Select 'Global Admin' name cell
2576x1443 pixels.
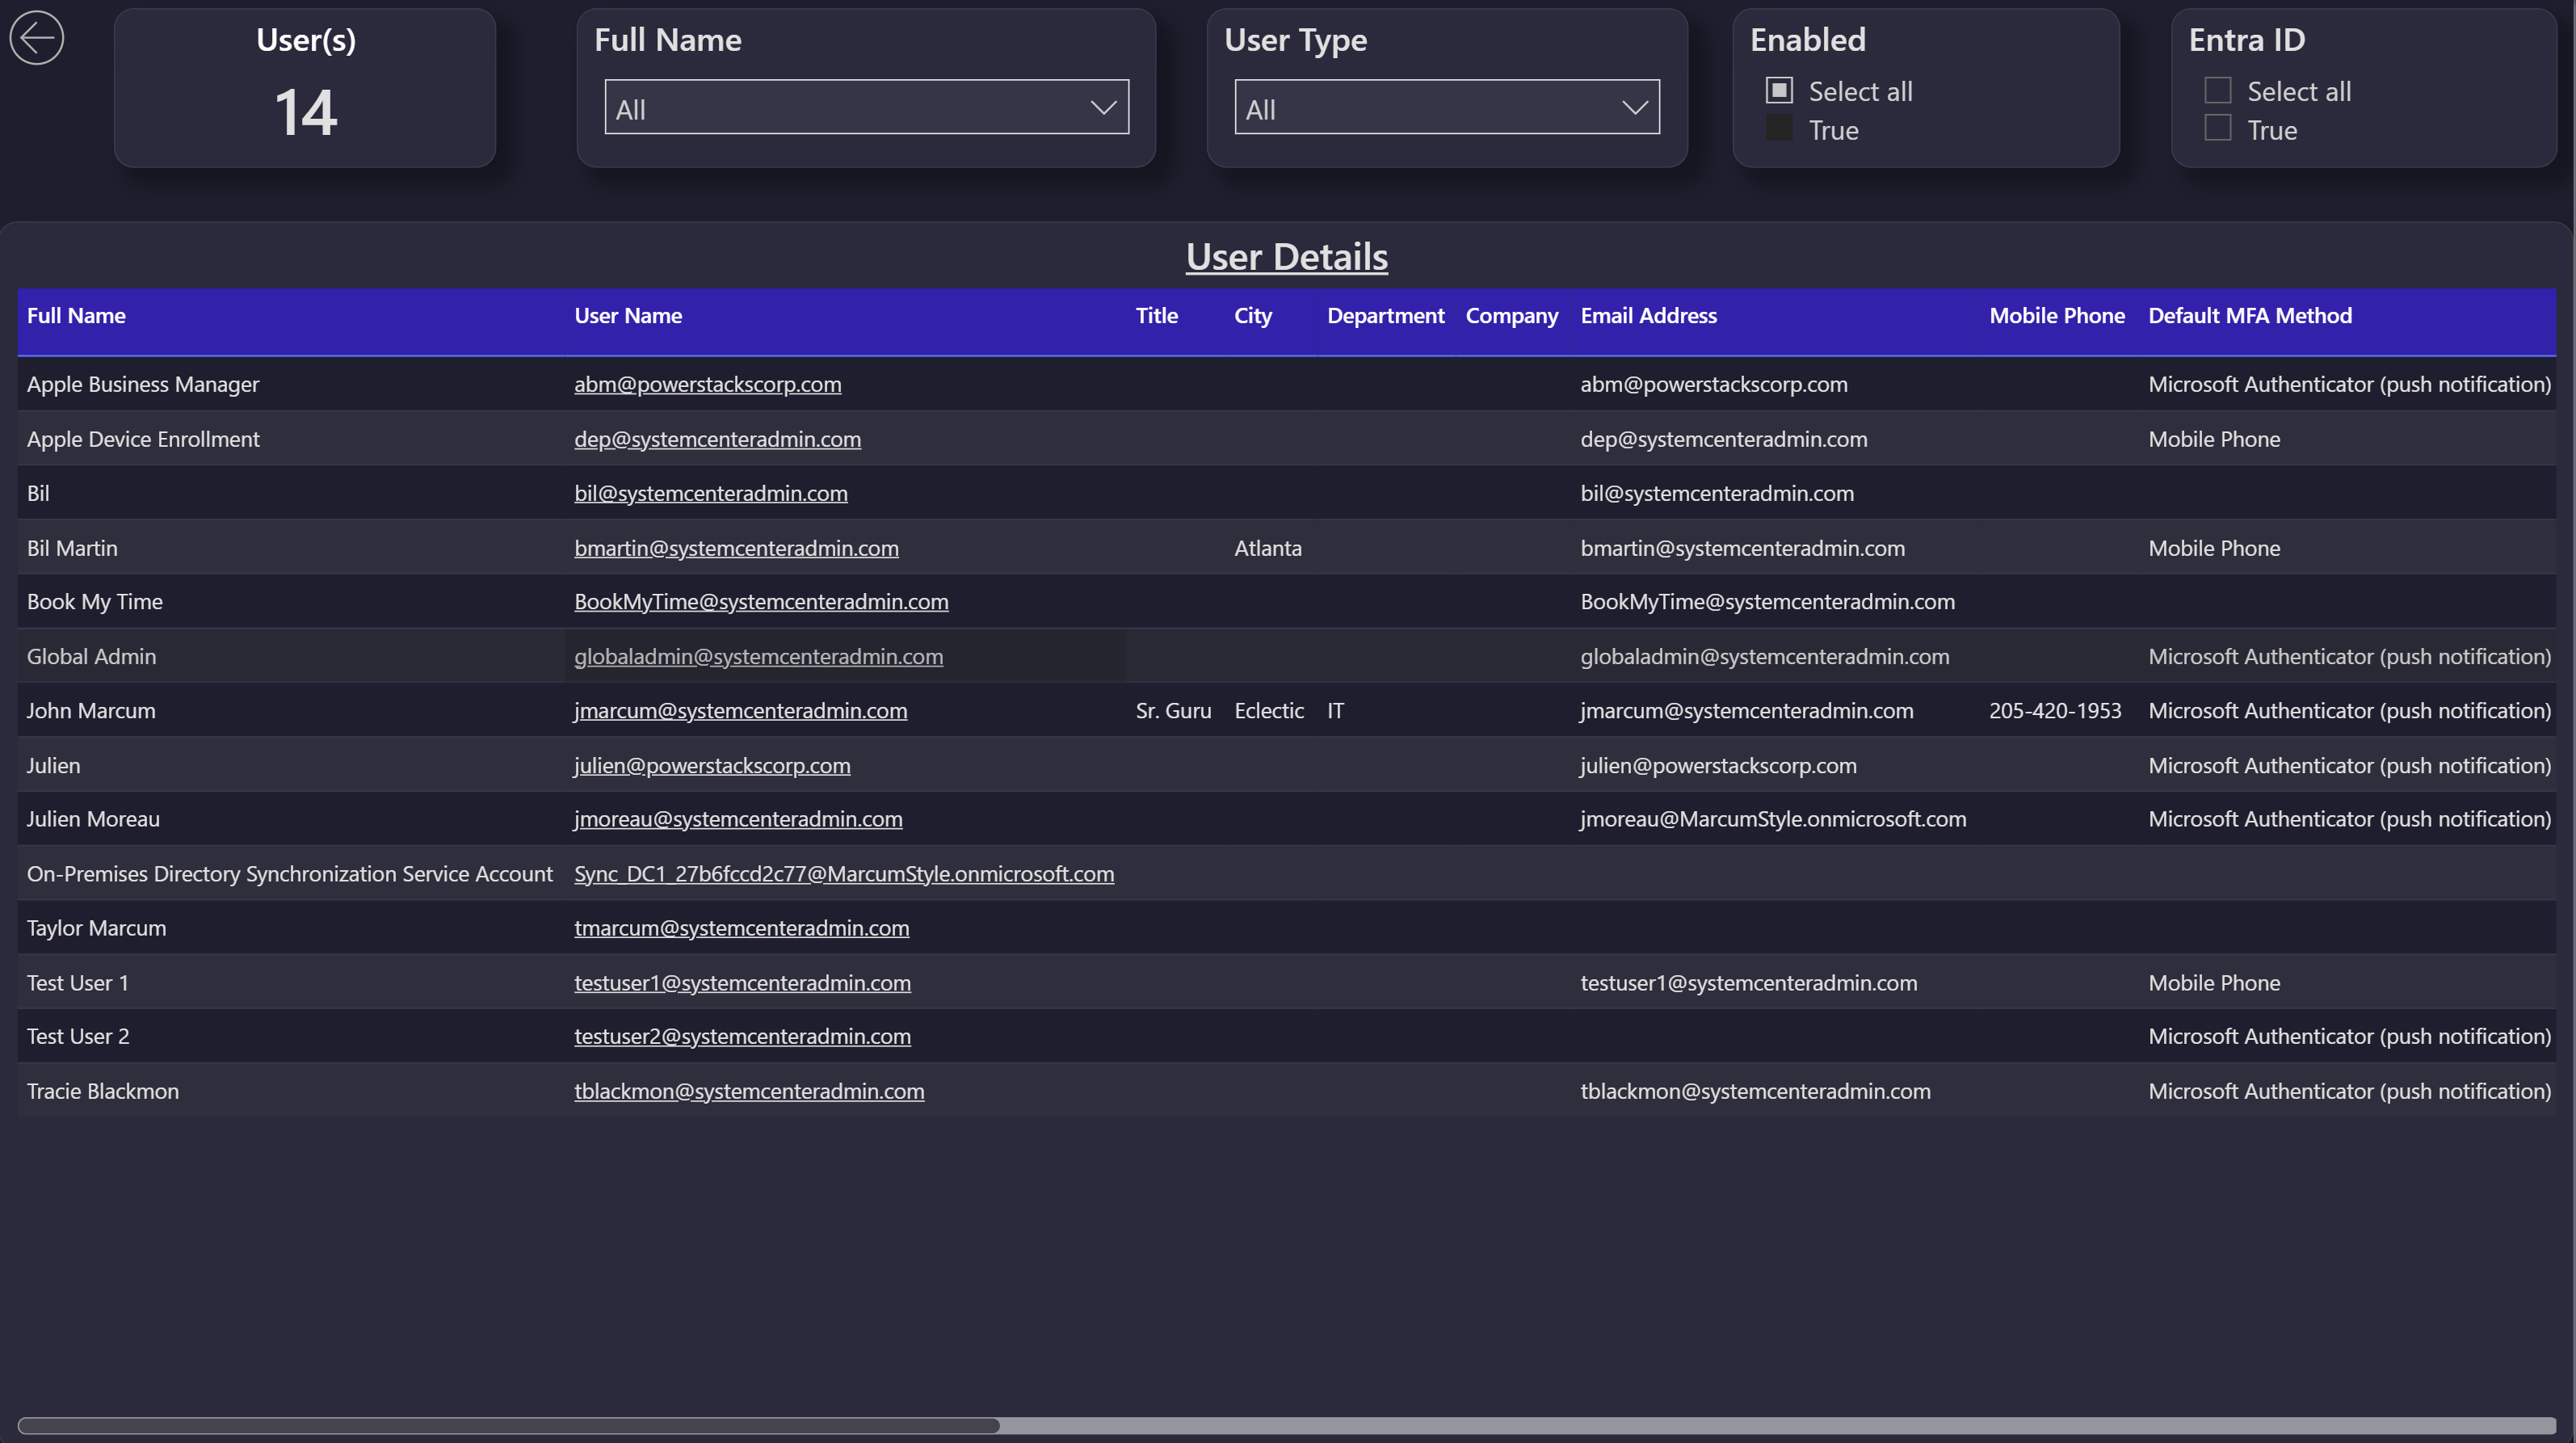click(x=91, y=656)
